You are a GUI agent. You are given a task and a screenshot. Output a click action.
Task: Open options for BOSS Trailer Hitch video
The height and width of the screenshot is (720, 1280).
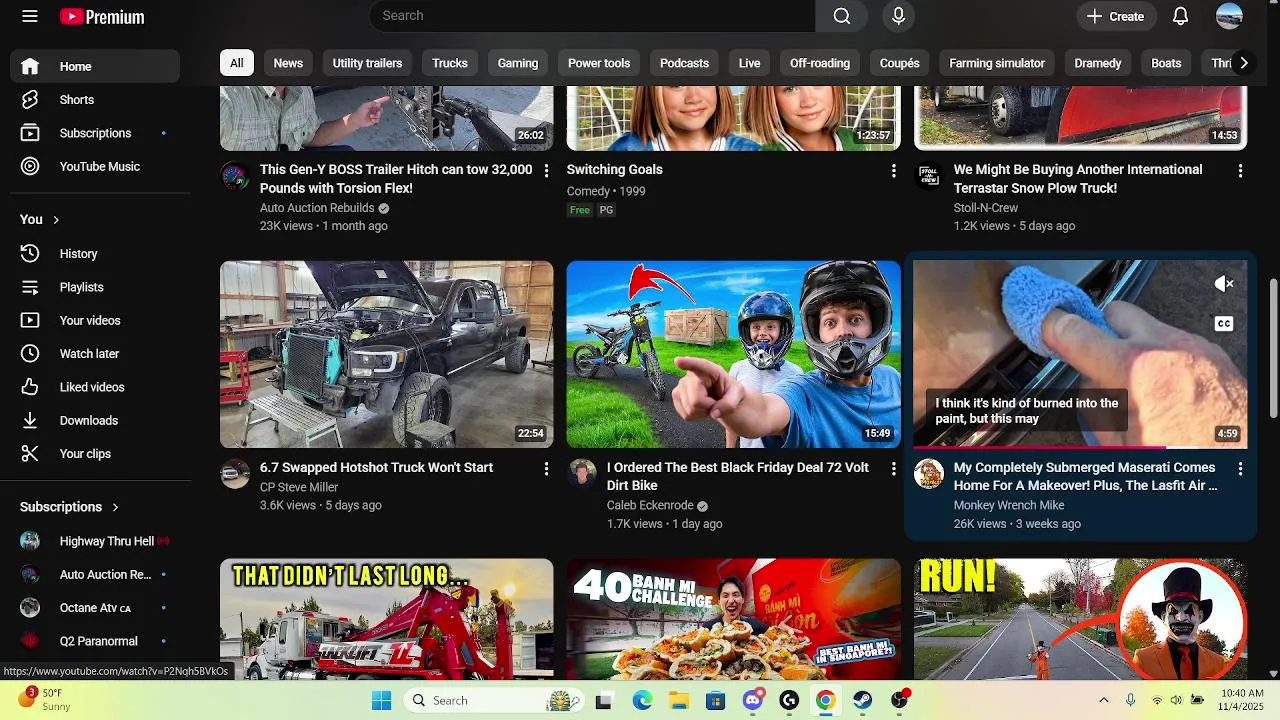click(546, 171)
